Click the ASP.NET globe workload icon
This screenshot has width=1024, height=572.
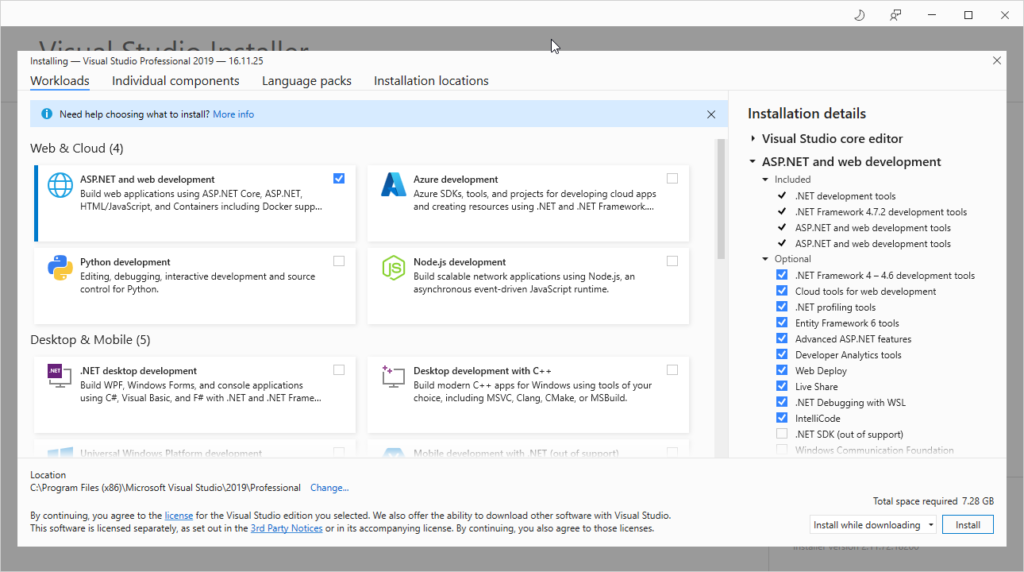pos(59,186)
